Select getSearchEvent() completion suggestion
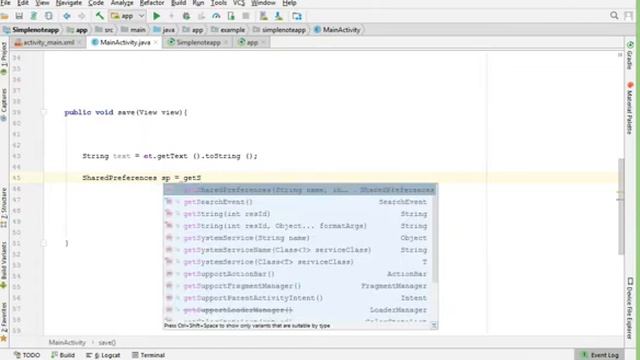 298,202
